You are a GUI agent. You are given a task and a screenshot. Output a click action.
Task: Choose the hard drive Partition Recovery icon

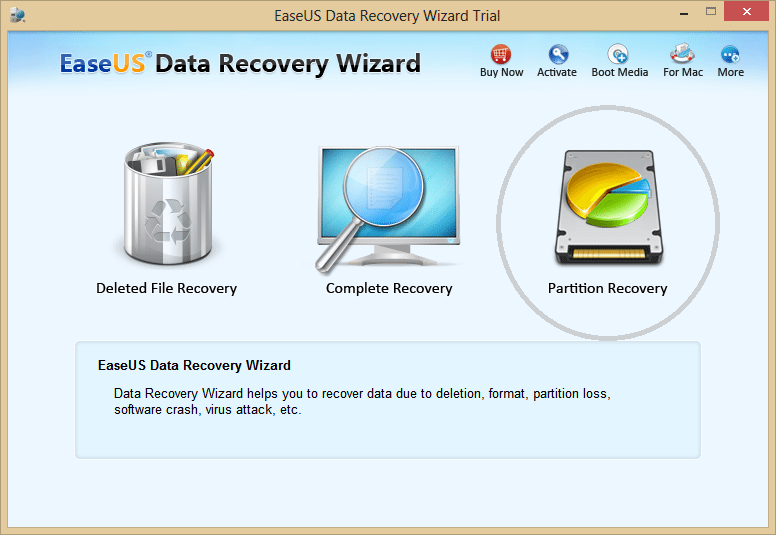coord(608,208)
